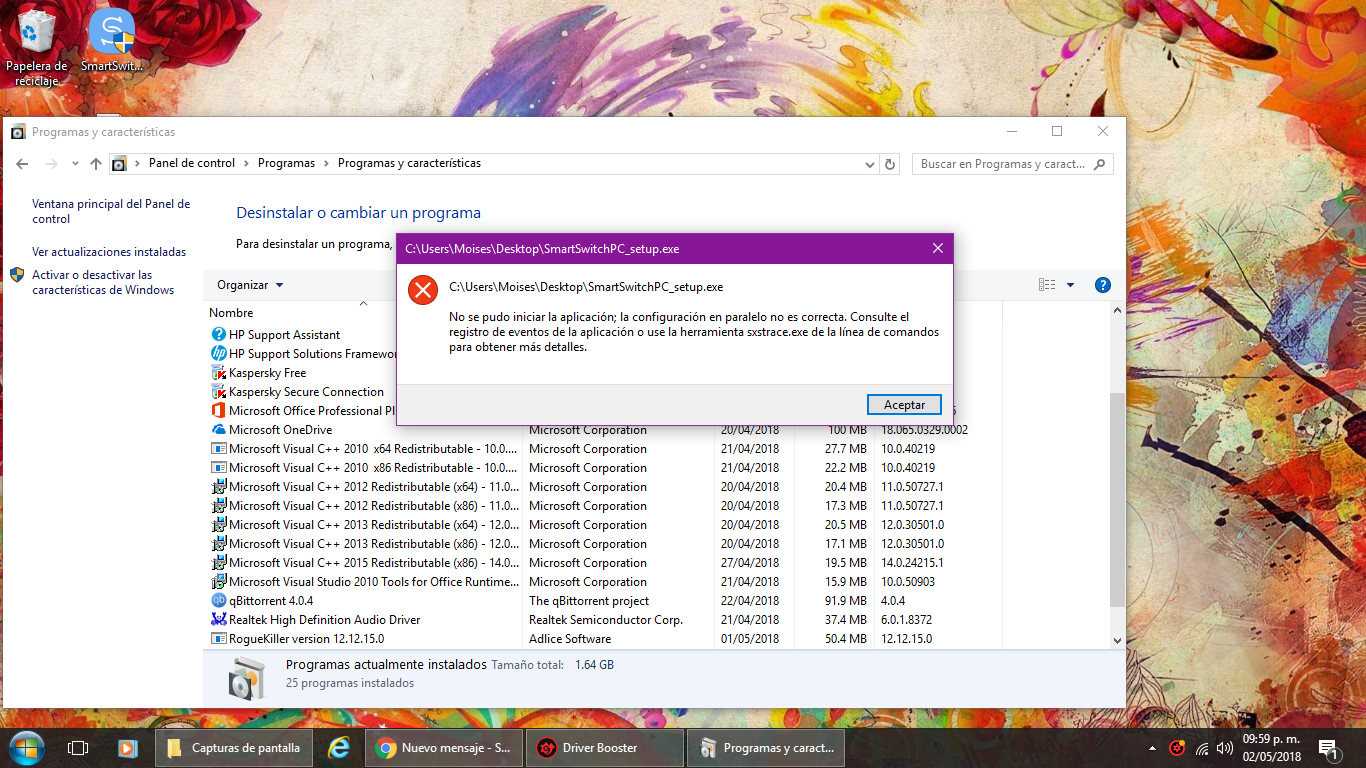Click the Microsoft OneDrive cloud icon

219,429
